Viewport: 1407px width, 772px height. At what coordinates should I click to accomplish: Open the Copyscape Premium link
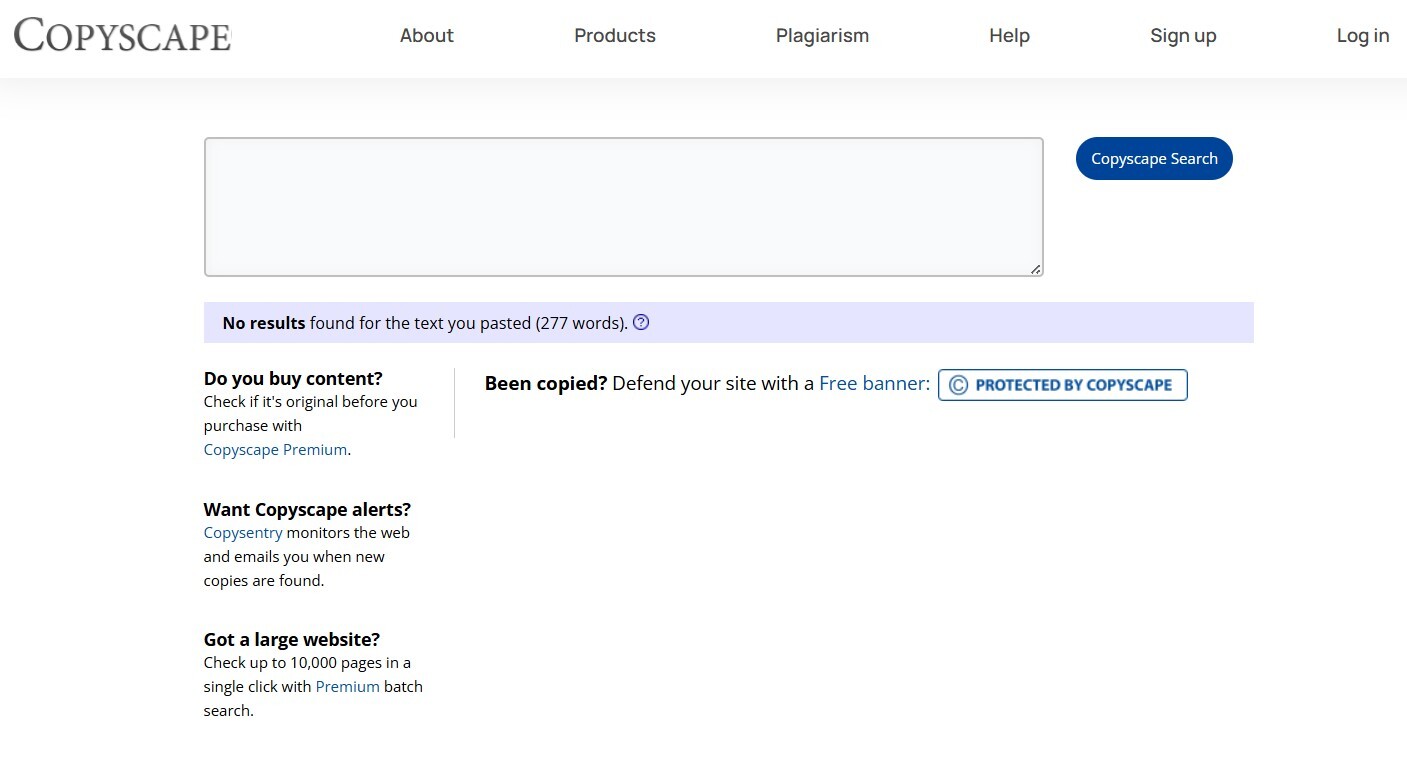click(x=275, y=449)
